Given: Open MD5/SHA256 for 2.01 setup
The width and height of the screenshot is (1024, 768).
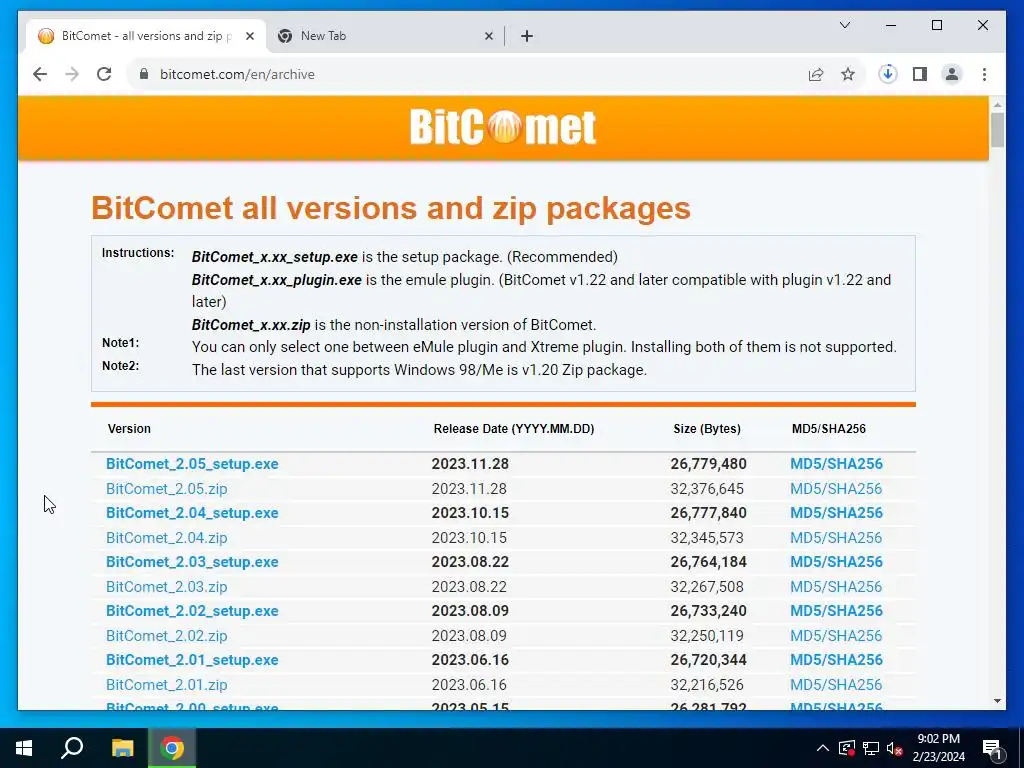Looking at the screenshot, I should coord(837,660).
